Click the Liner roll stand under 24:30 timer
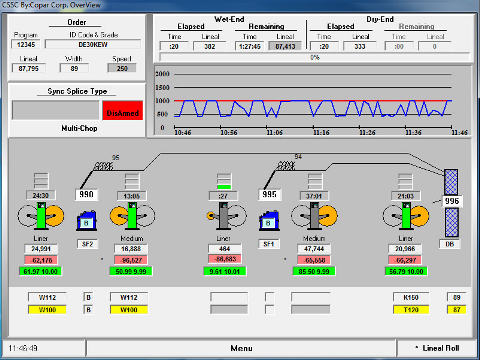Image resolution: width=480 pixels, height=360 pixels. click(41, 216)
